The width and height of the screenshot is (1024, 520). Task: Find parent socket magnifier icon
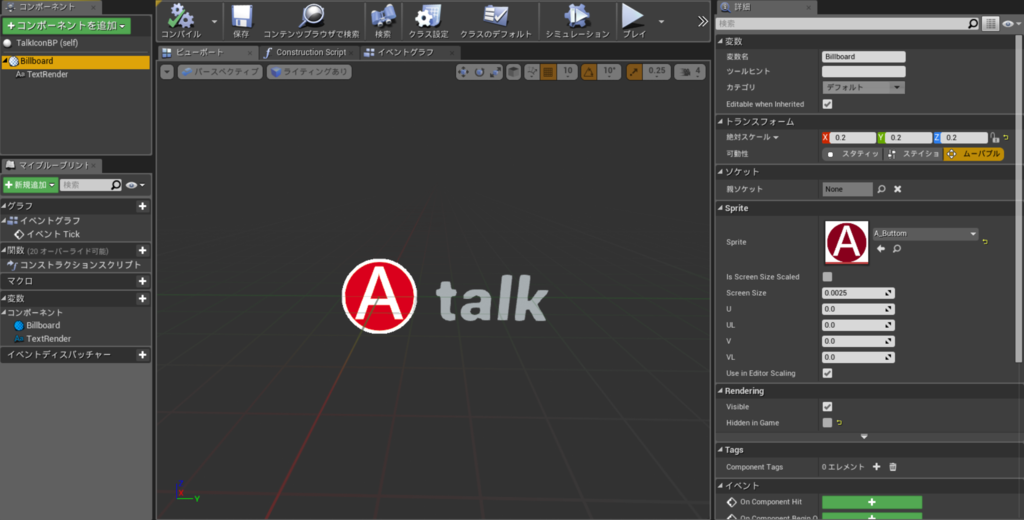[882, 189]
